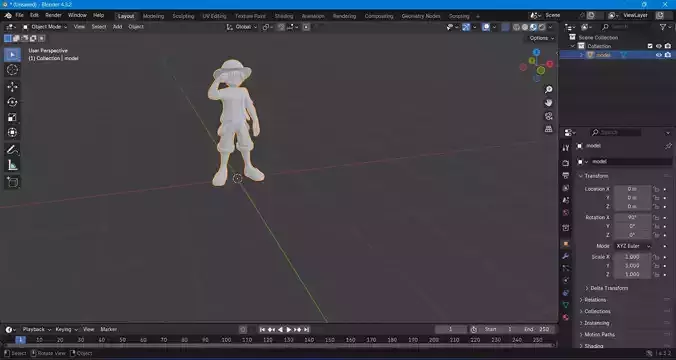The image size is (676, 360).
Task: Open the Material properties tab icon
Action: 566,318
